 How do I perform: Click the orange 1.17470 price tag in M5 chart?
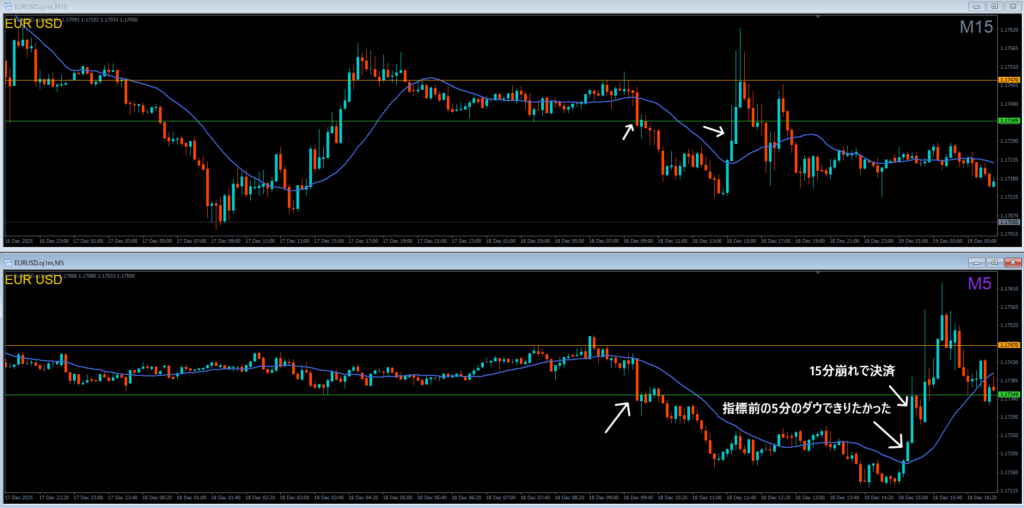click(1010, 345)
